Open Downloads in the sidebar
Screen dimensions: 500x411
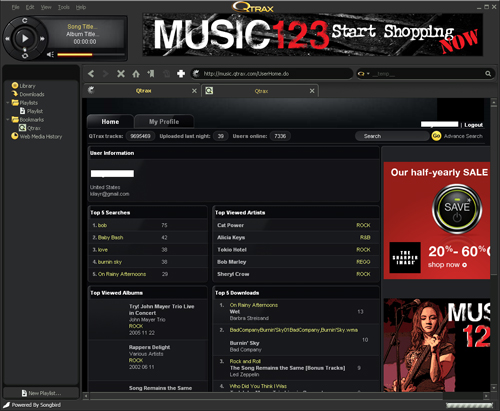tap(28, 94)
